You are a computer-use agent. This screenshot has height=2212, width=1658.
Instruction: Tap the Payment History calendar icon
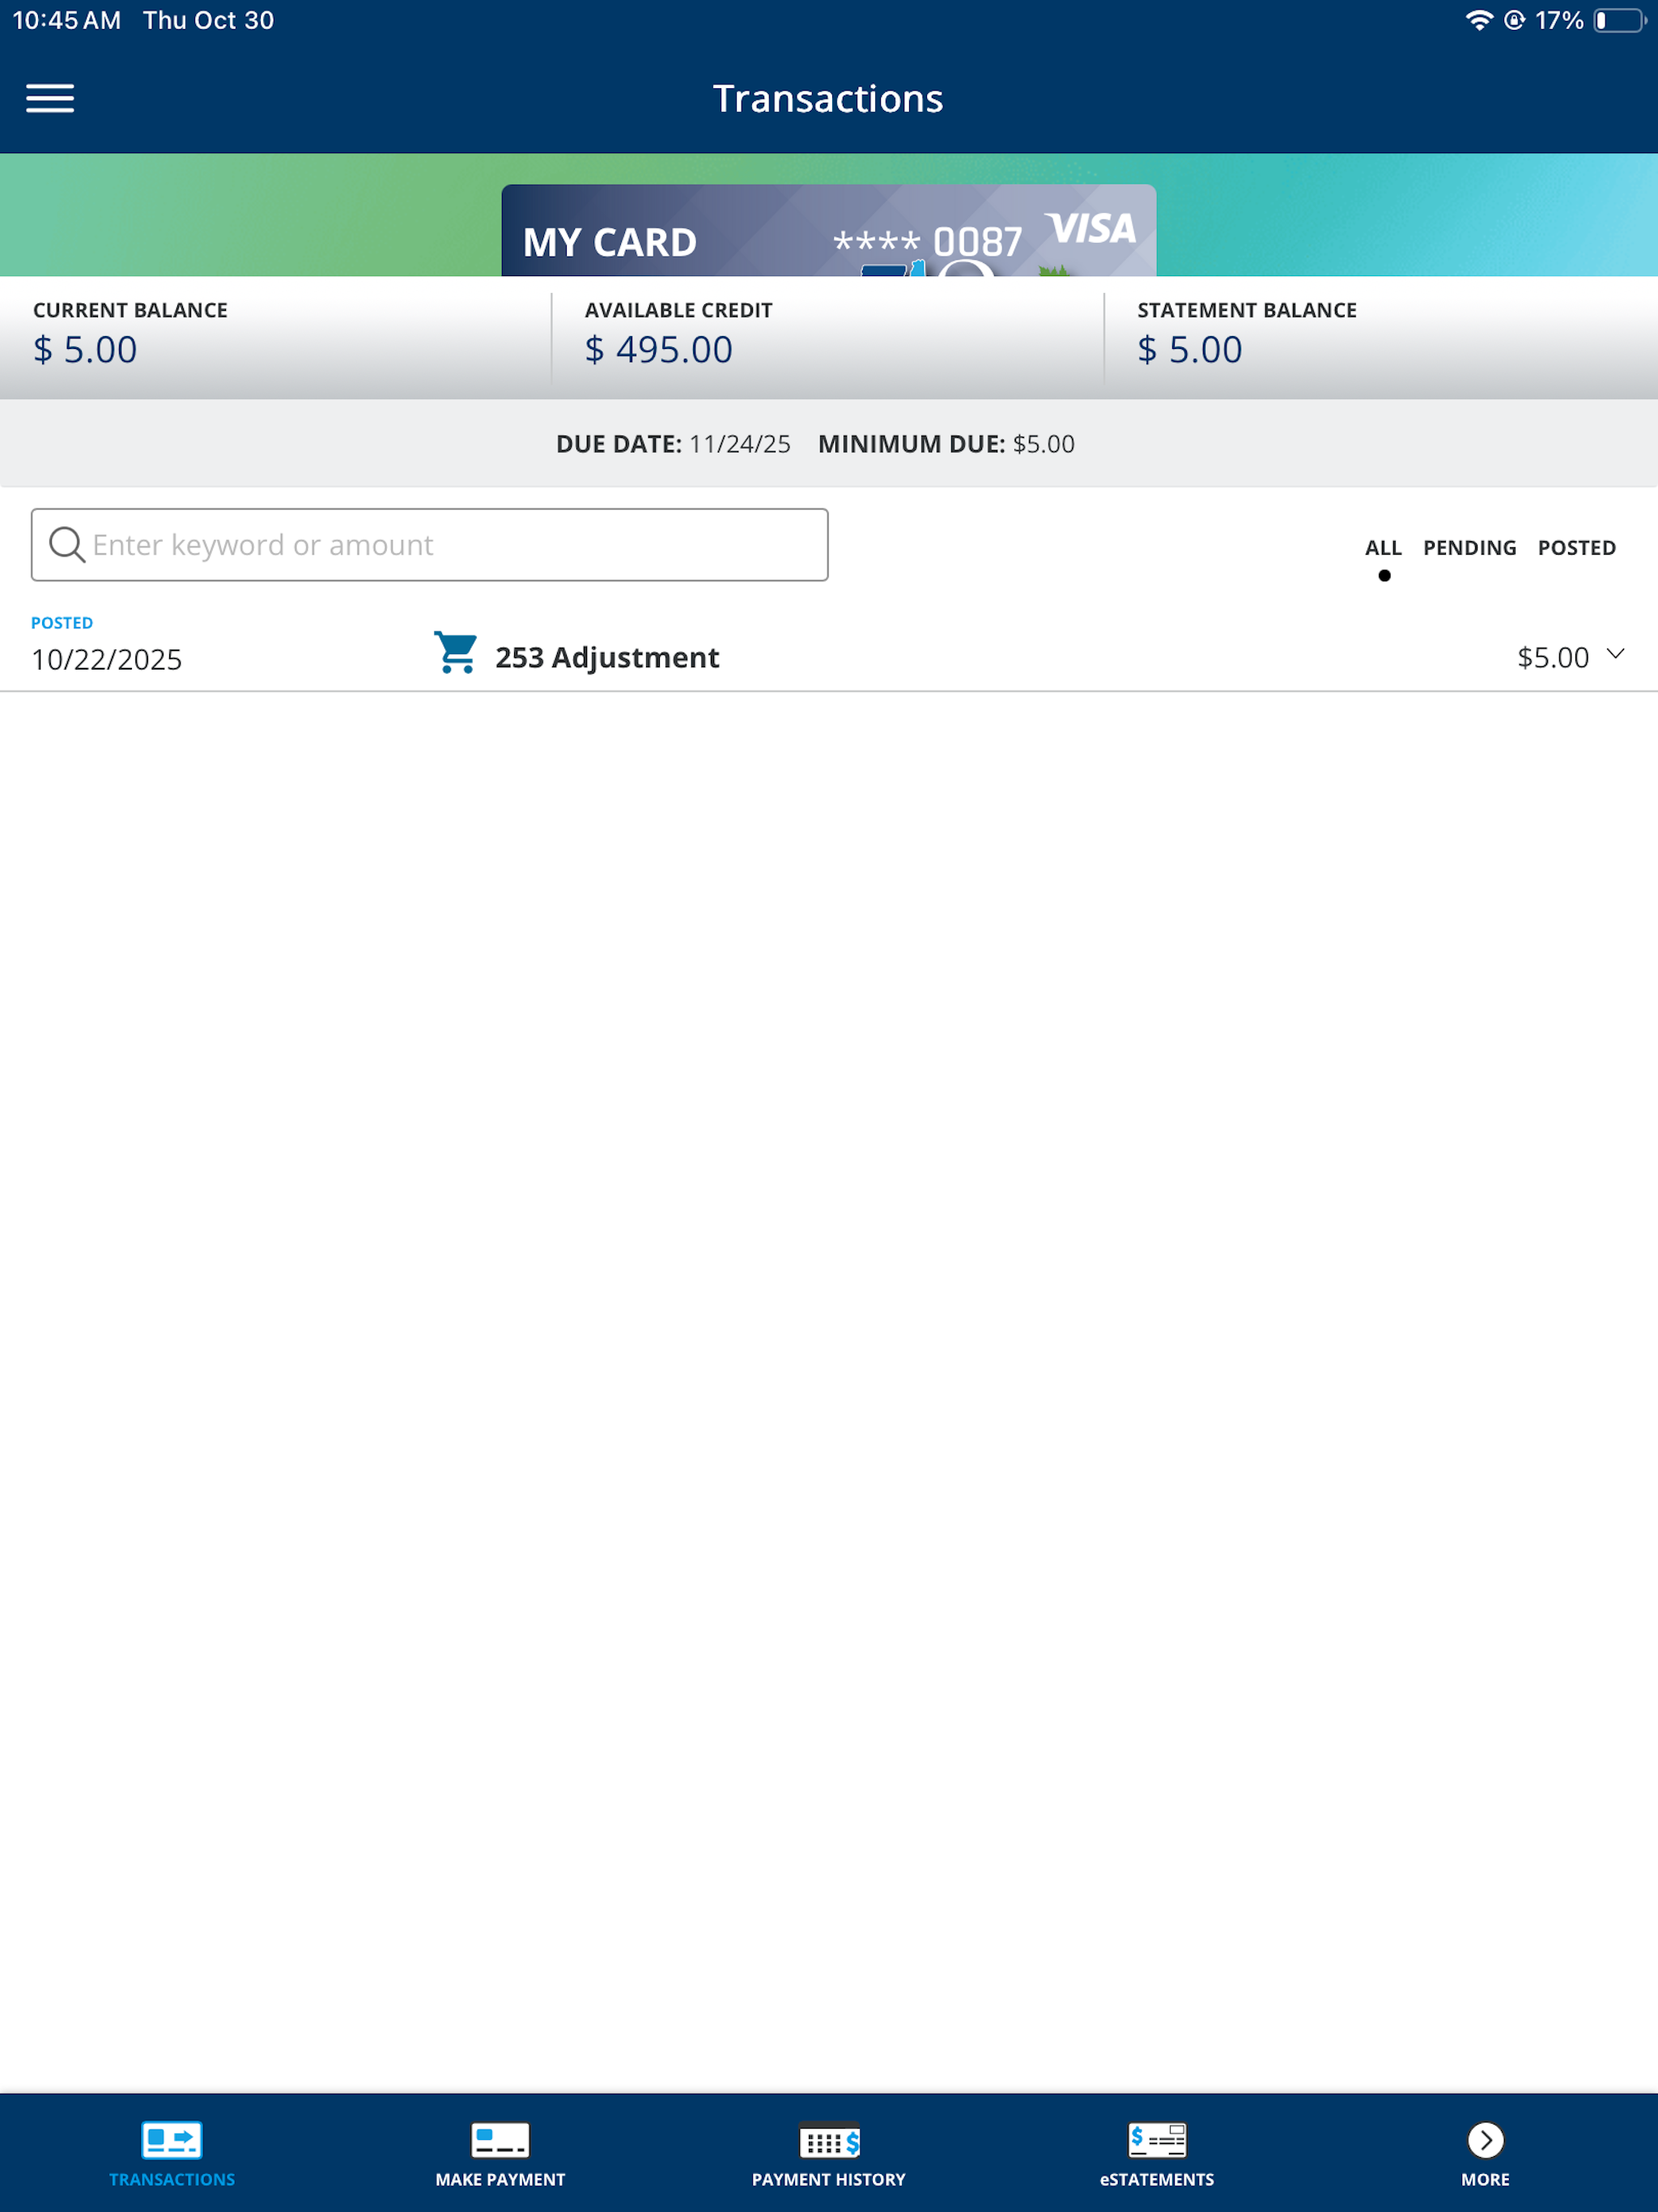[x=829, y=2140]
